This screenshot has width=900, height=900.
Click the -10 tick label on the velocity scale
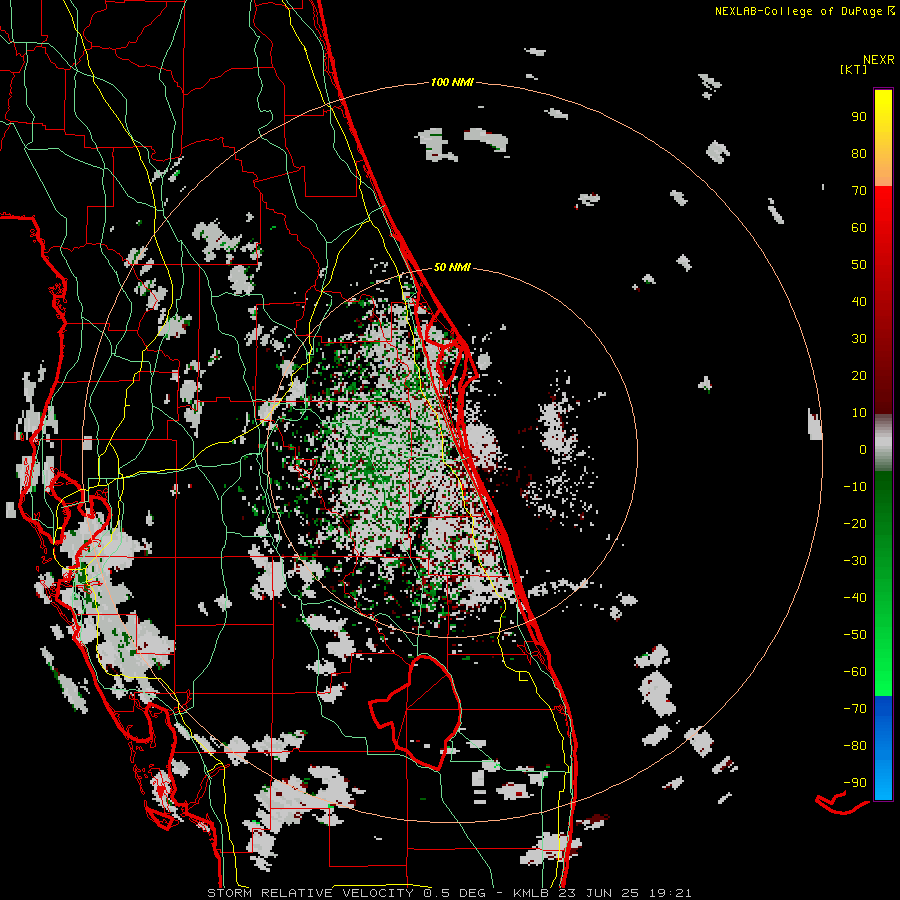tap(855, 487)
